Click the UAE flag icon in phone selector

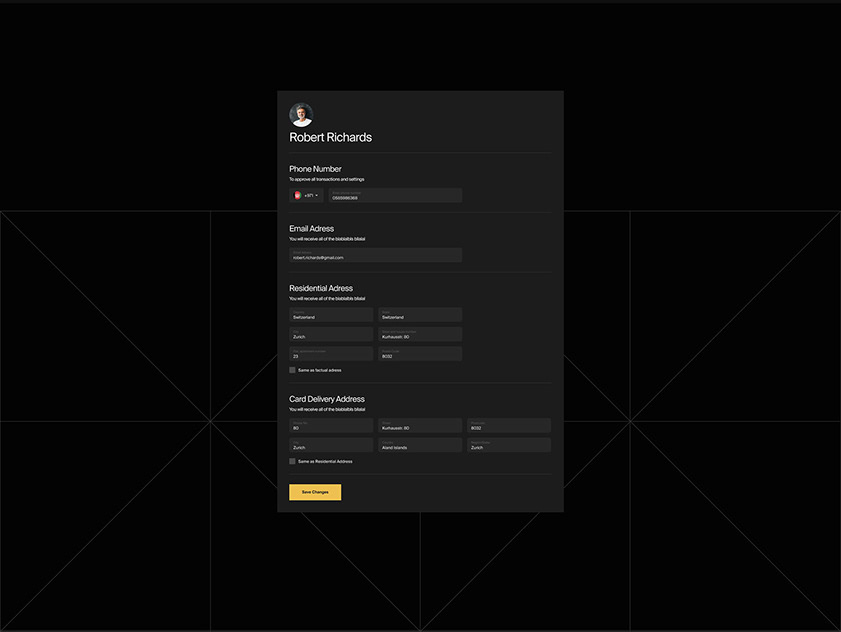297,195
